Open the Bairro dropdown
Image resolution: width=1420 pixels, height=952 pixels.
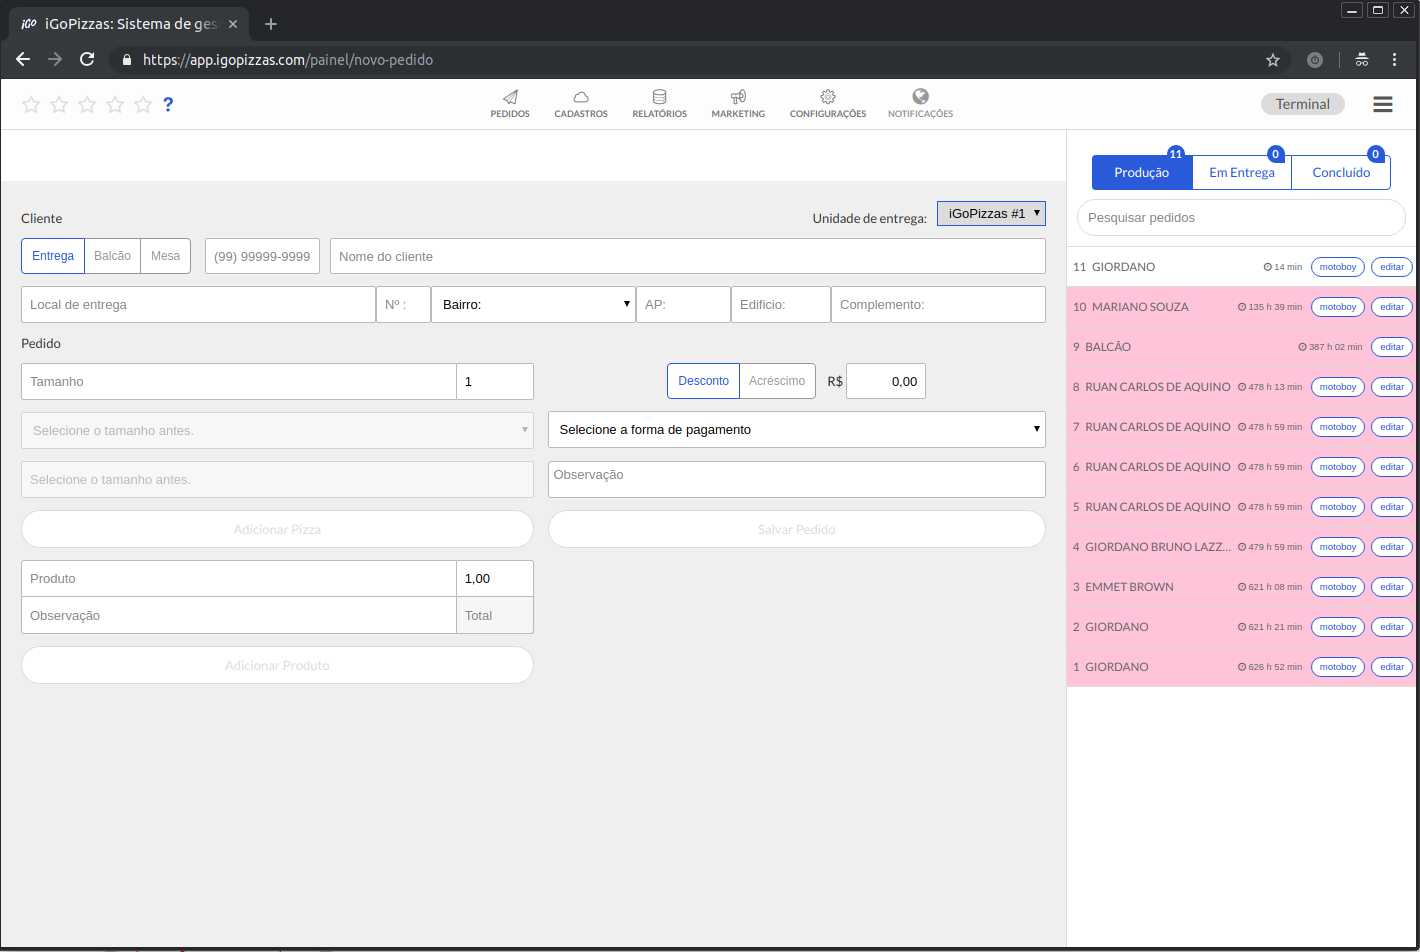(533, 304)
